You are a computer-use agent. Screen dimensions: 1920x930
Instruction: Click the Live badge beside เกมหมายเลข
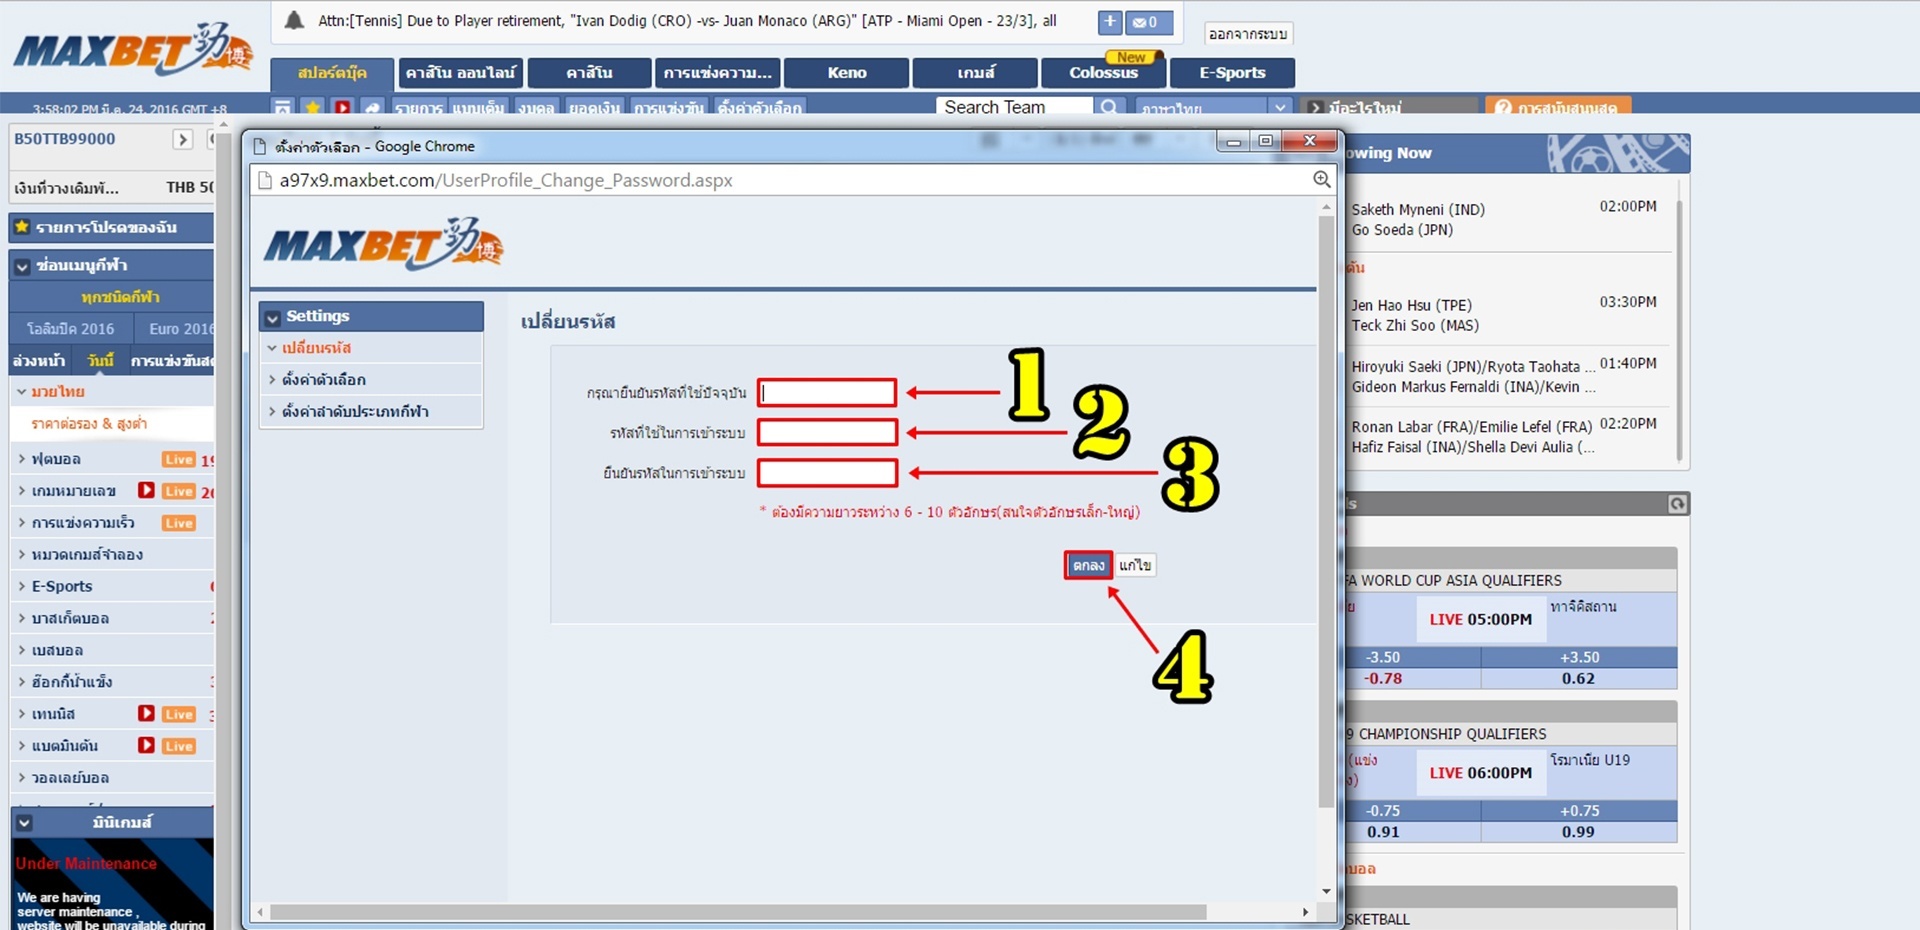click(x=179, y=491)
